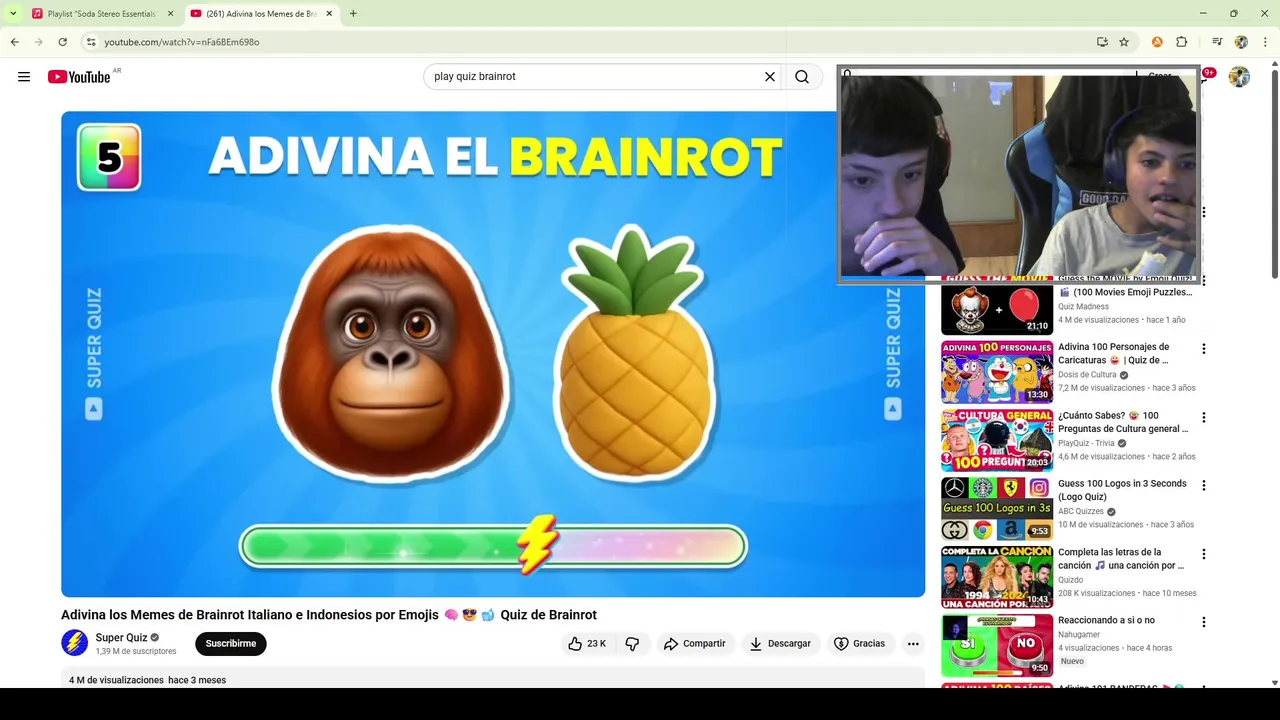Open the Adivina 100 Personajes de Caricaturas title
Image resolution: width=1280 pixels, height=720 pixels.
[1114, 353]
